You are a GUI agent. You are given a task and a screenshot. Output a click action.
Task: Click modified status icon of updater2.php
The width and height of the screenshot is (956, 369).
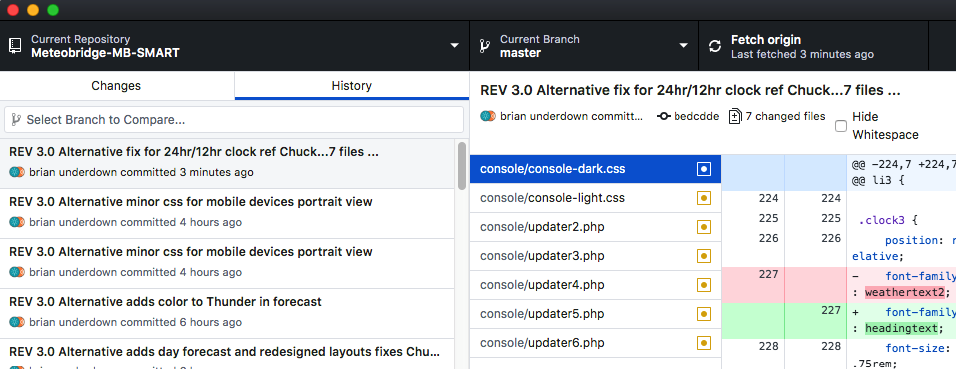click(704, 227)
